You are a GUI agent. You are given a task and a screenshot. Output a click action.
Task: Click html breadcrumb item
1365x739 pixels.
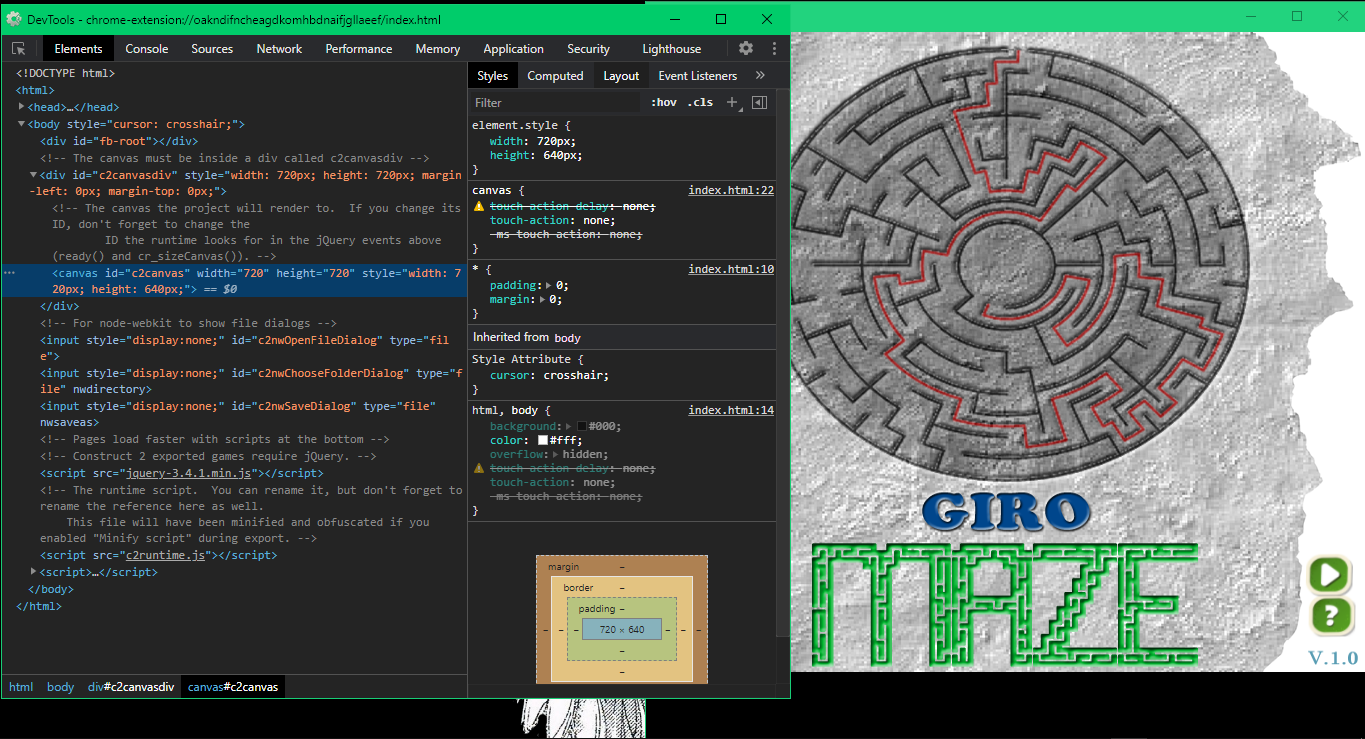coord(21,687)
